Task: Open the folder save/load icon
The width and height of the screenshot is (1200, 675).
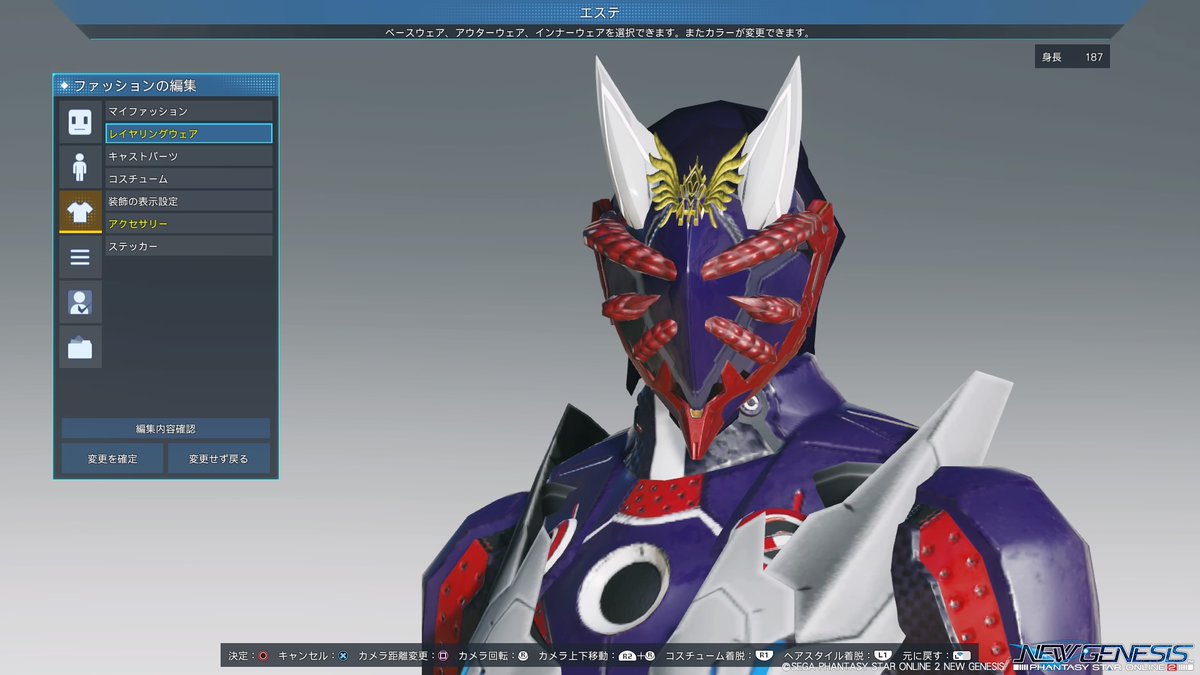Action: (x=80, y=347)
